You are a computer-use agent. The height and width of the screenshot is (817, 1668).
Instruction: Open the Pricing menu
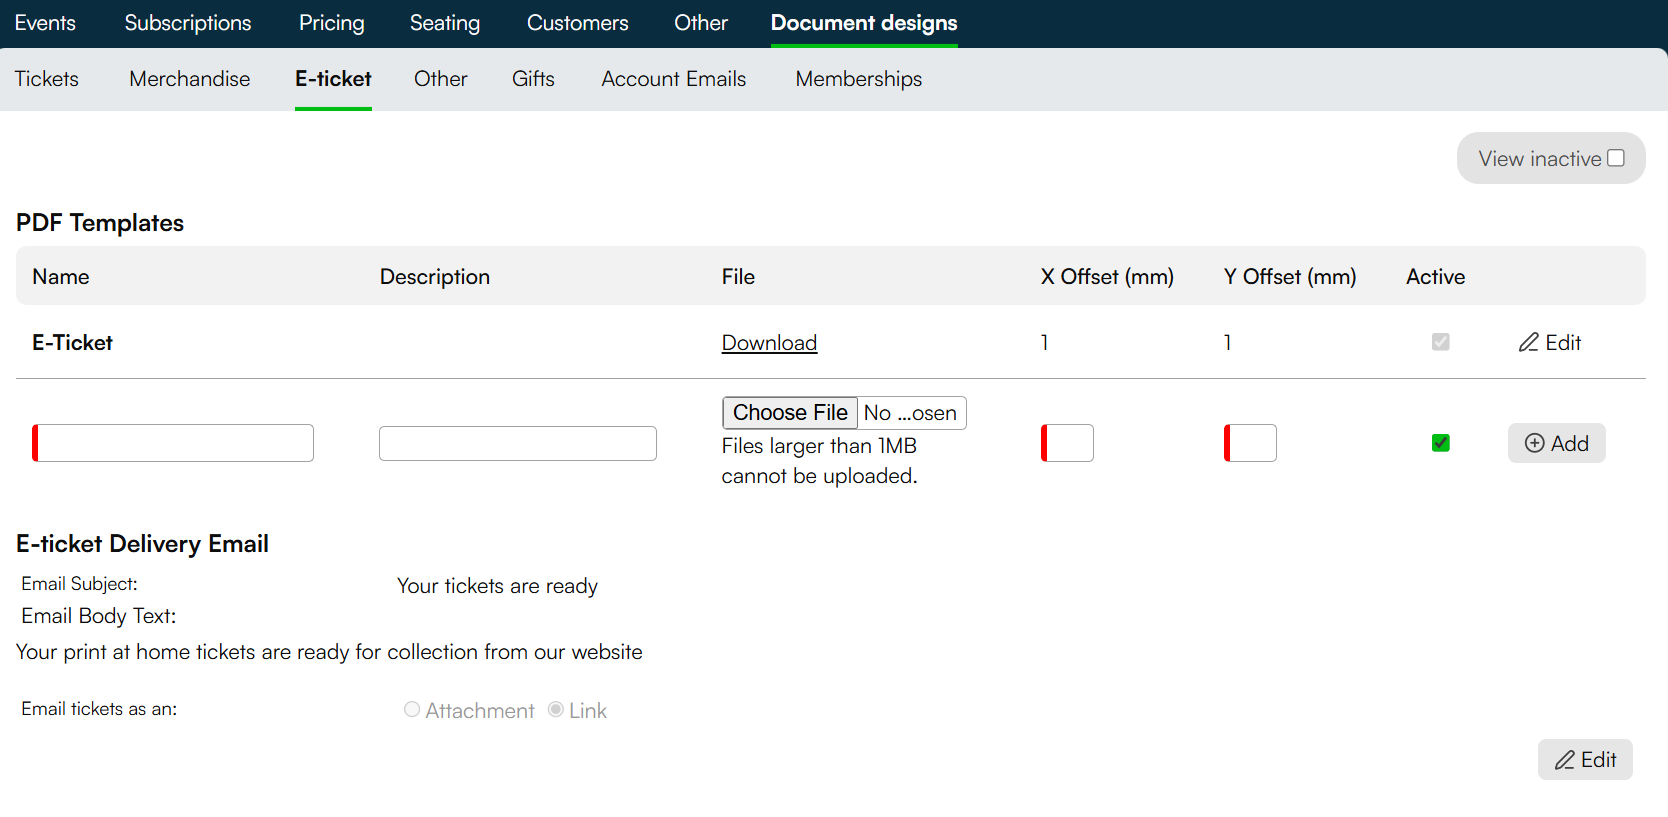point(332,23)
